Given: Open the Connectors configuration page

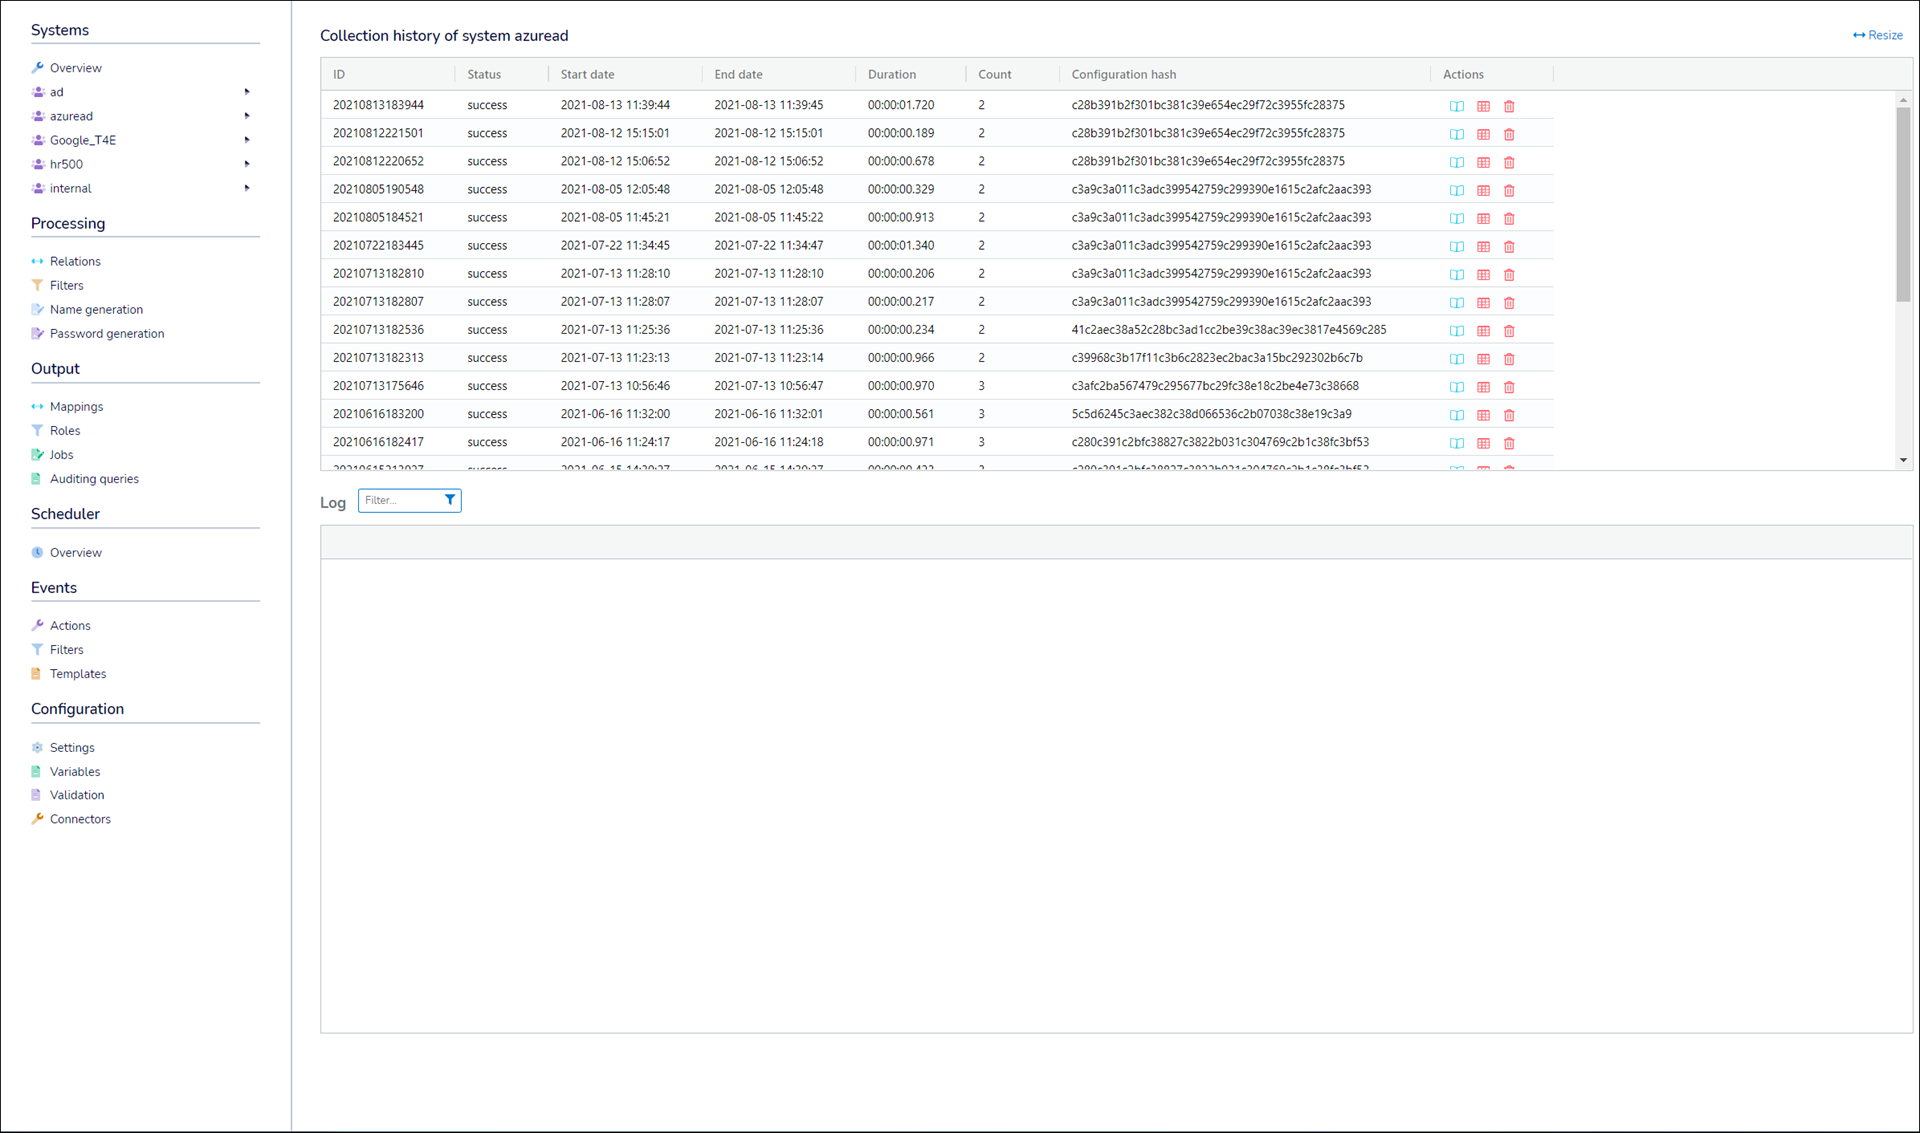Looking at the screenshot, I should (x=80, y=819).
